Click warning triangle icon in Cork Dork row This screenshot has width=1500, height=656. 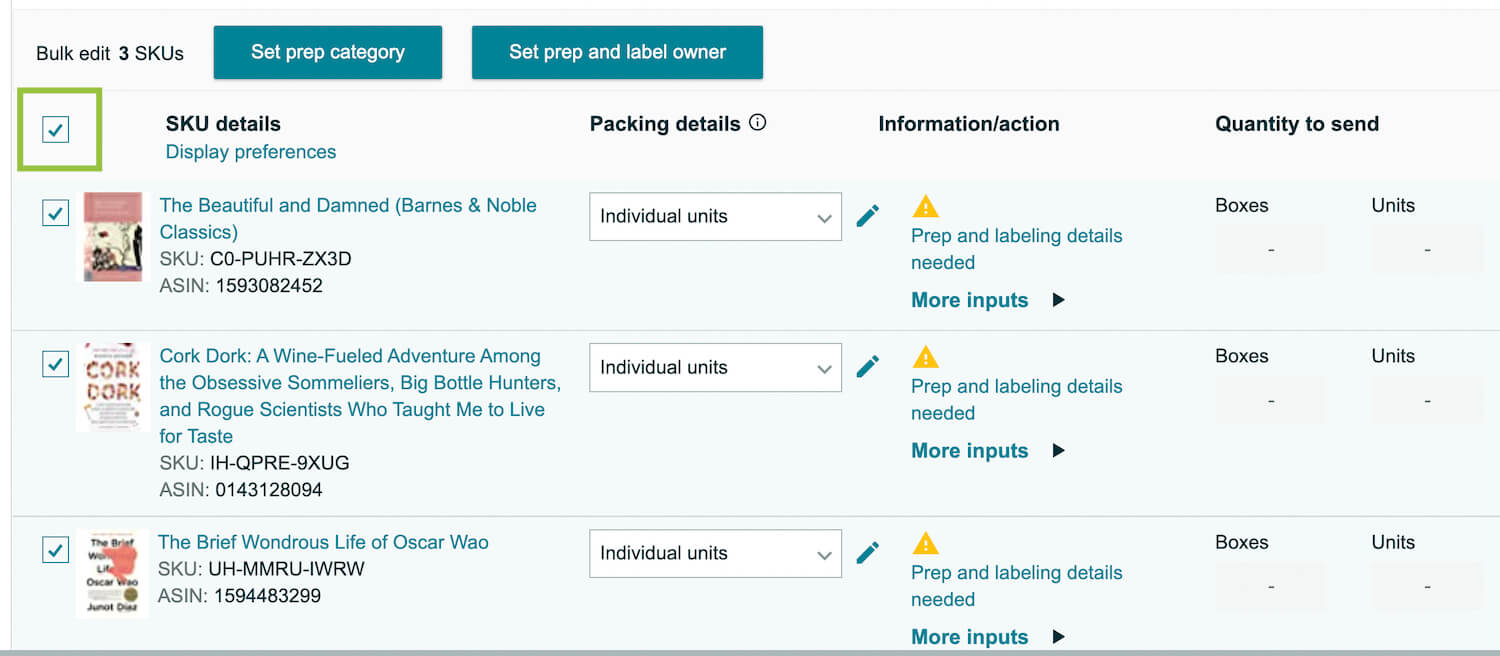(926, 357)
